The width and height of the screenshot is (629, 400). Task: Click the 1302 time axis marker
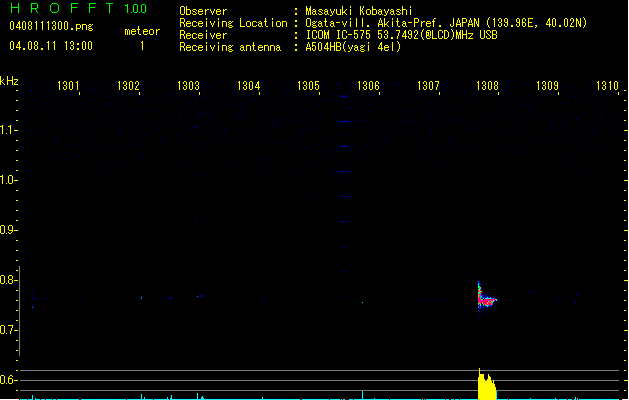tap(128, 85)
